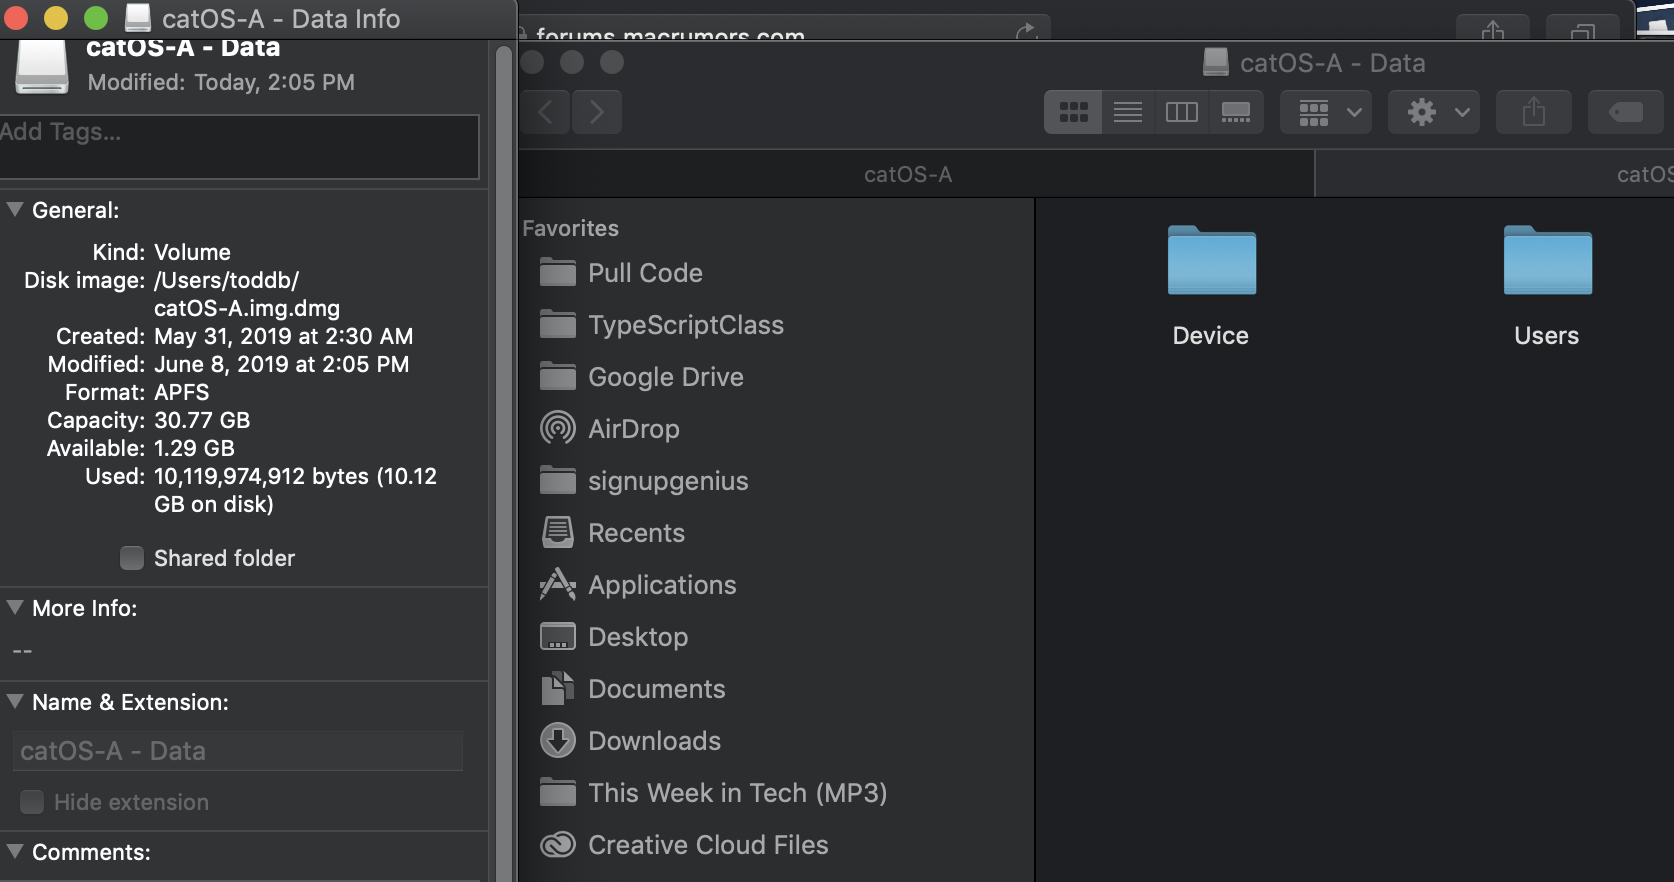Collapse the General section
Screen dimensions: 1674x882
15,209
